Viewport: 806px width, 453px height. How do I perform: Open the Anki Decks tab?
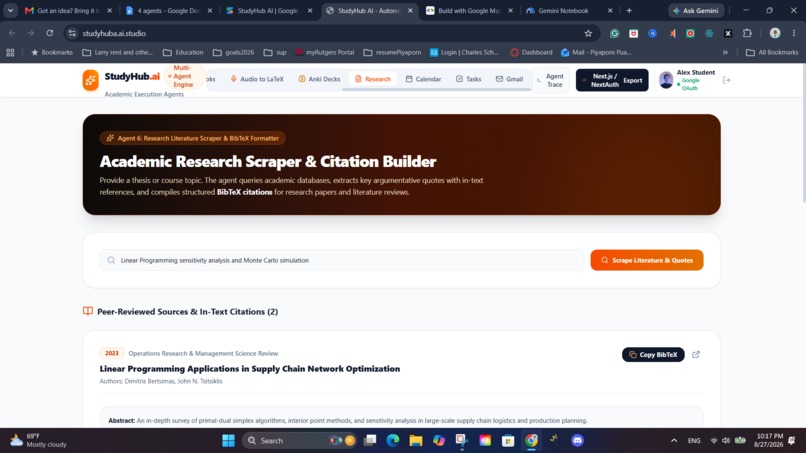(319, 79)
